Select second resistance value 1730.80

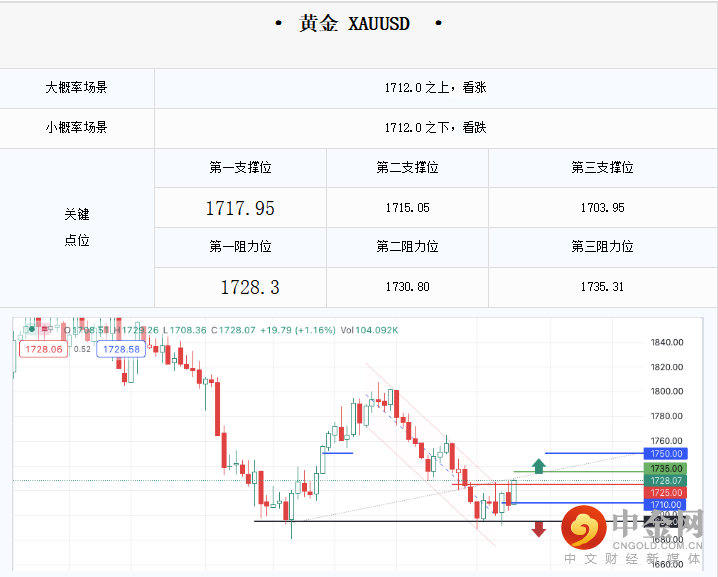(408, 287)
